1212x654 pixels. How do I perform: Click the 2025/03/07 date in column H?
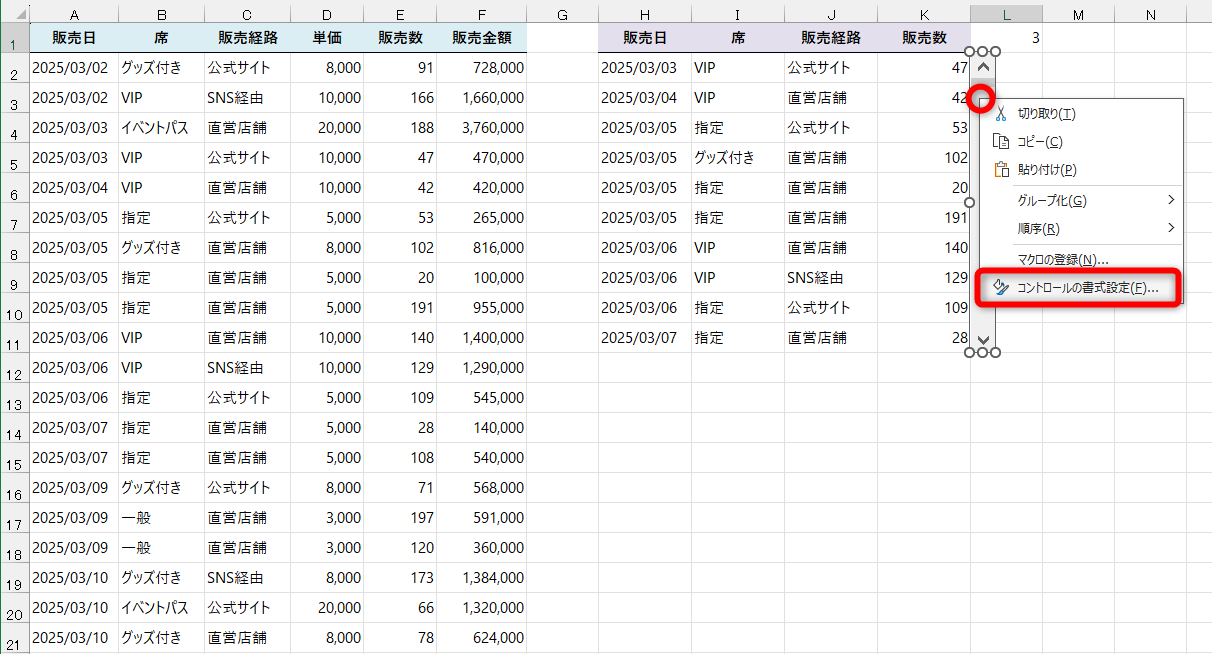(644, 338)
